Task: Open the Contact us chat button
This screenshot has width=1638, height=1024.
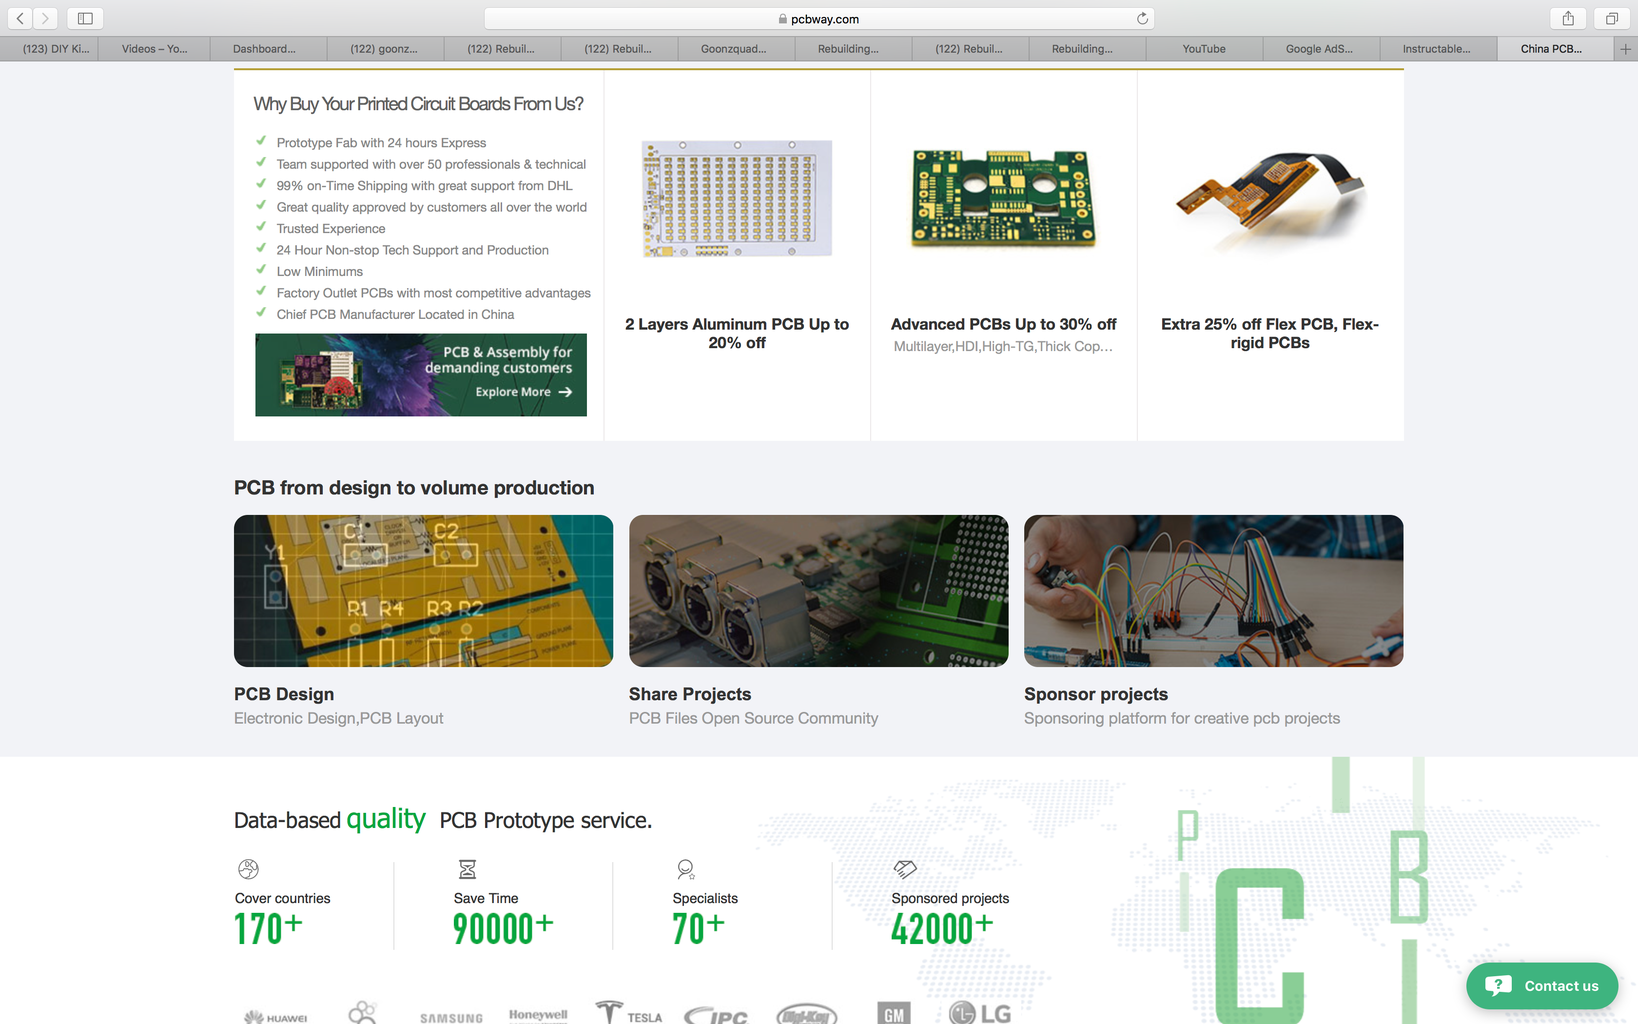Action: tap(1542, 986)
